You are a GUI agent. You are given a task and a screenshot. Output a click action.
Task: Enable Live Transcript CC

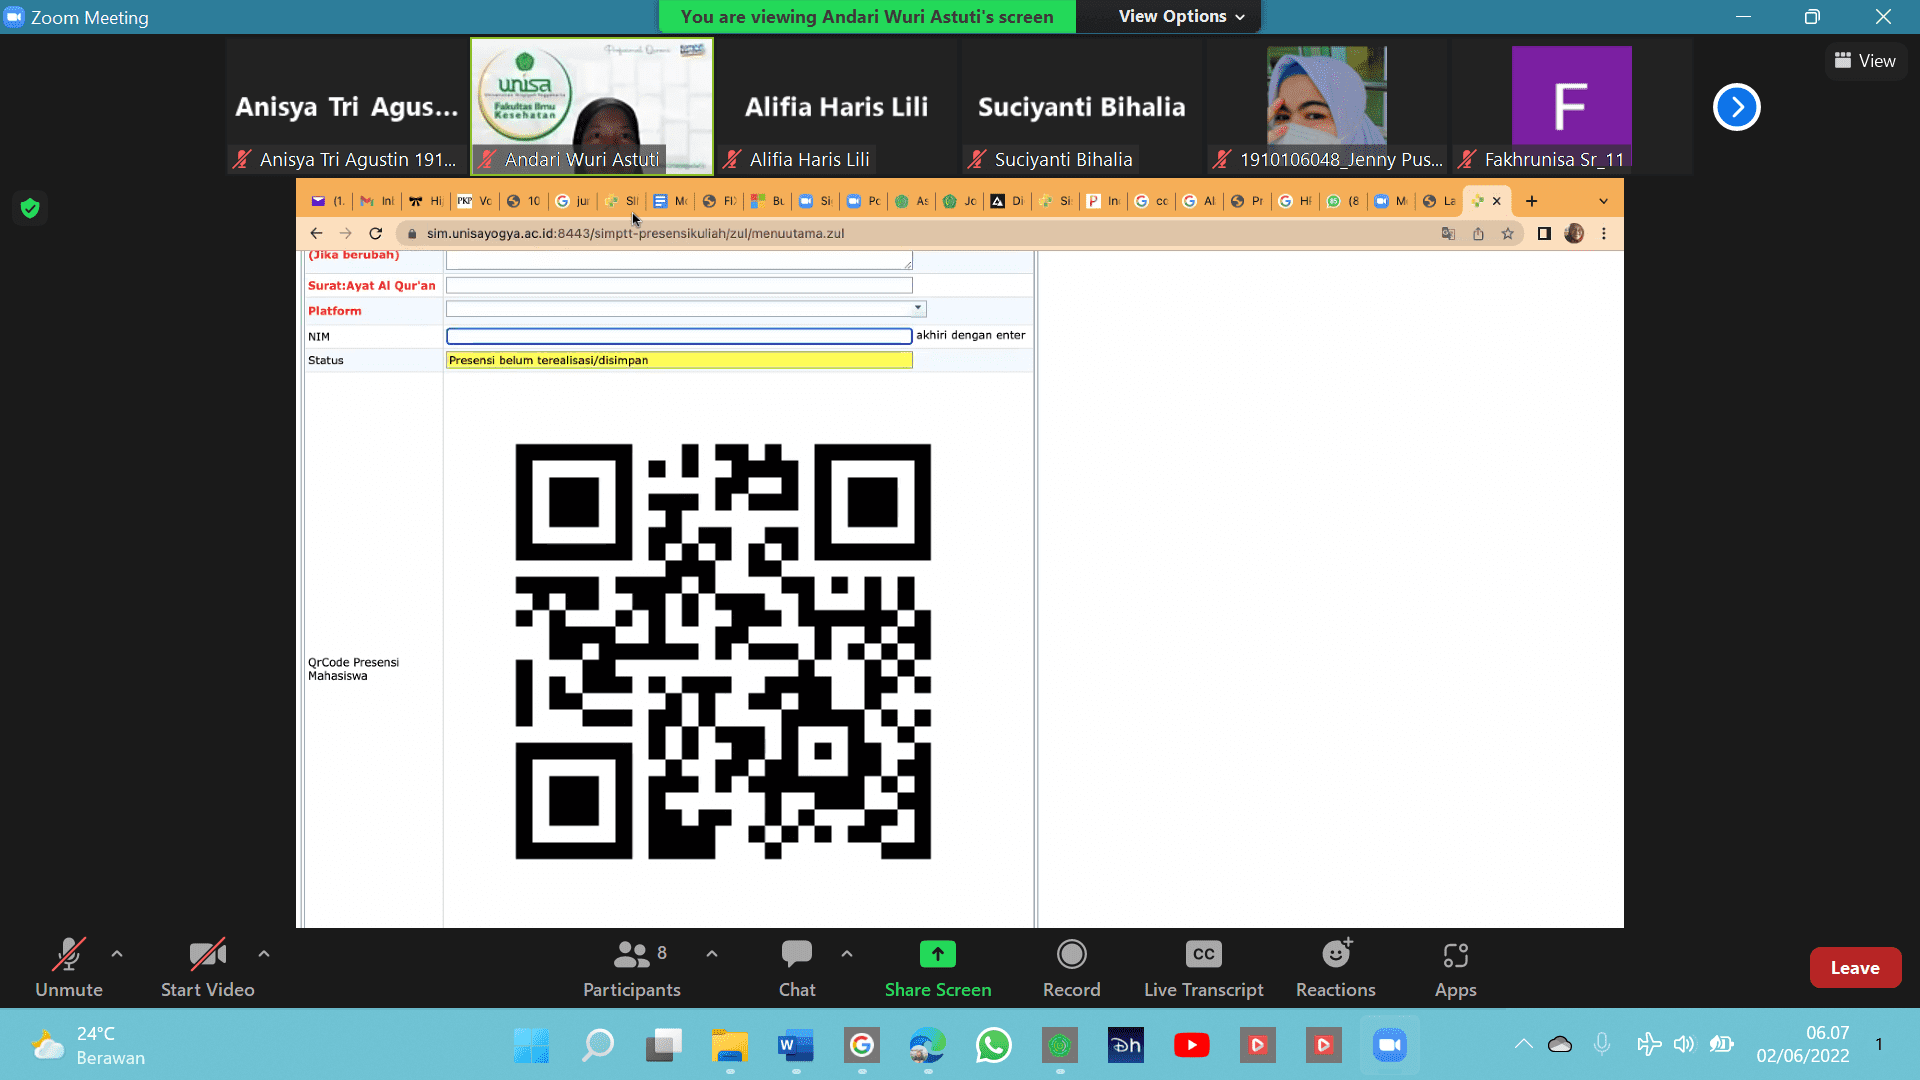(1203, 968)
